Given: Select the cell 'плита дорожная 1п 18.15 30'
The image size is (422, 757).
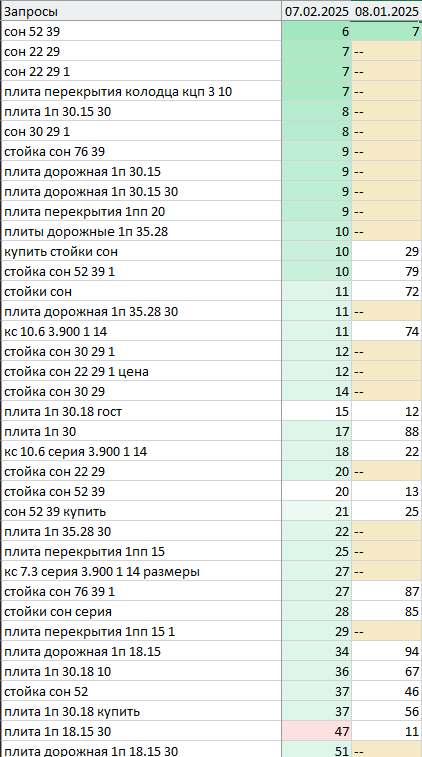Looking at the screenshot, I should [141, 750].
